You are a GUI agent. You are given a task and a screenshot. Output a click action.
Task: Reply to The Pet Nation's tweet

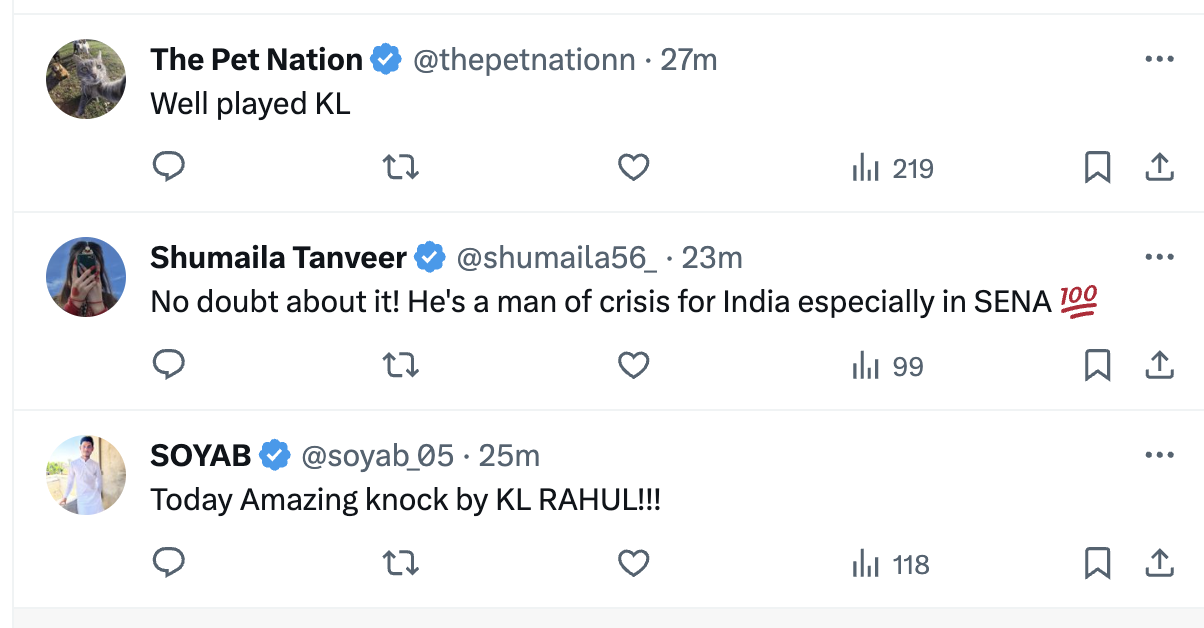click(169, 168)
